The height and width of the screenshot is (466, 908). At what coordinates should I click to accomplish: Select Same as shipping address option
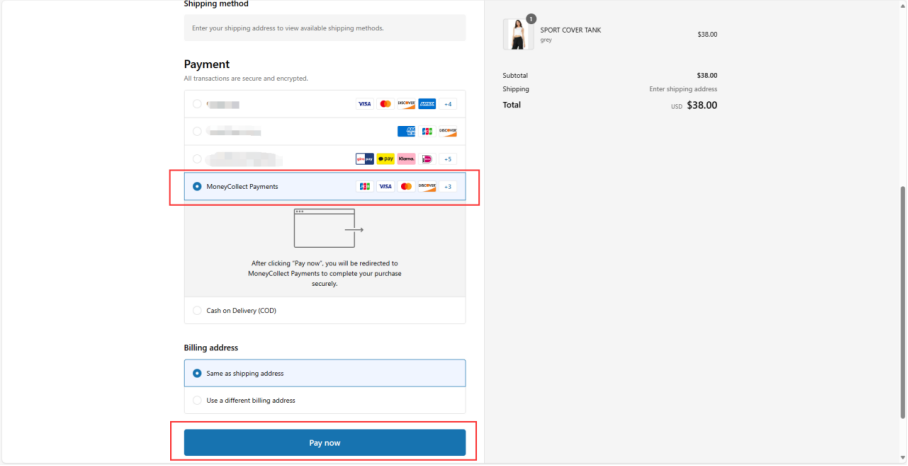pyautogui.click(x=197, y=373)
